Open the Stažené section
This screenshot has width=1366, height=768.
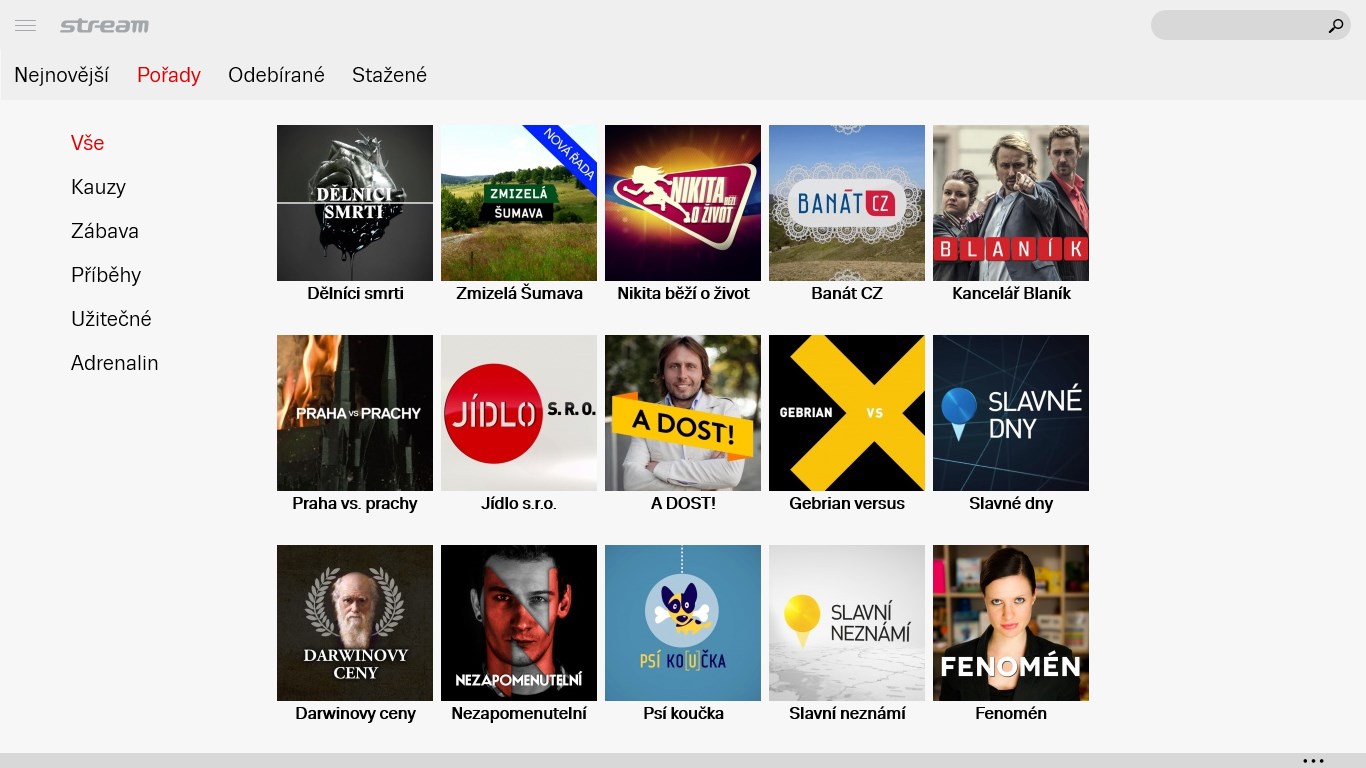point(389,75)
